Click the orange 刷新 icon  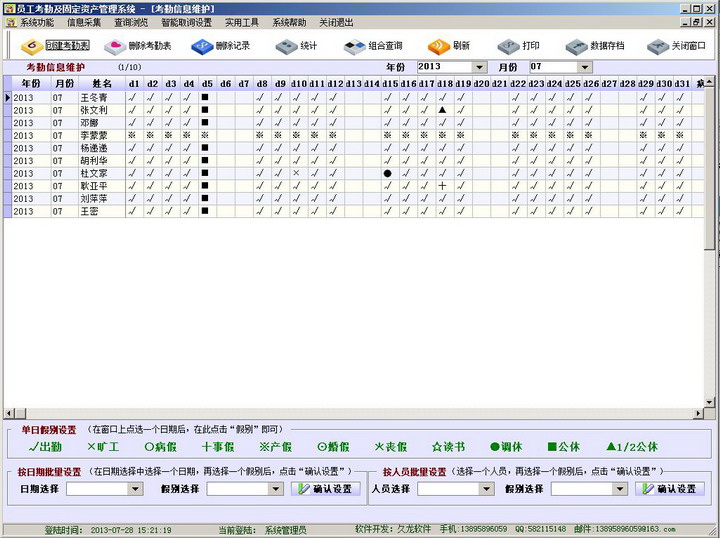click(439, 46)
